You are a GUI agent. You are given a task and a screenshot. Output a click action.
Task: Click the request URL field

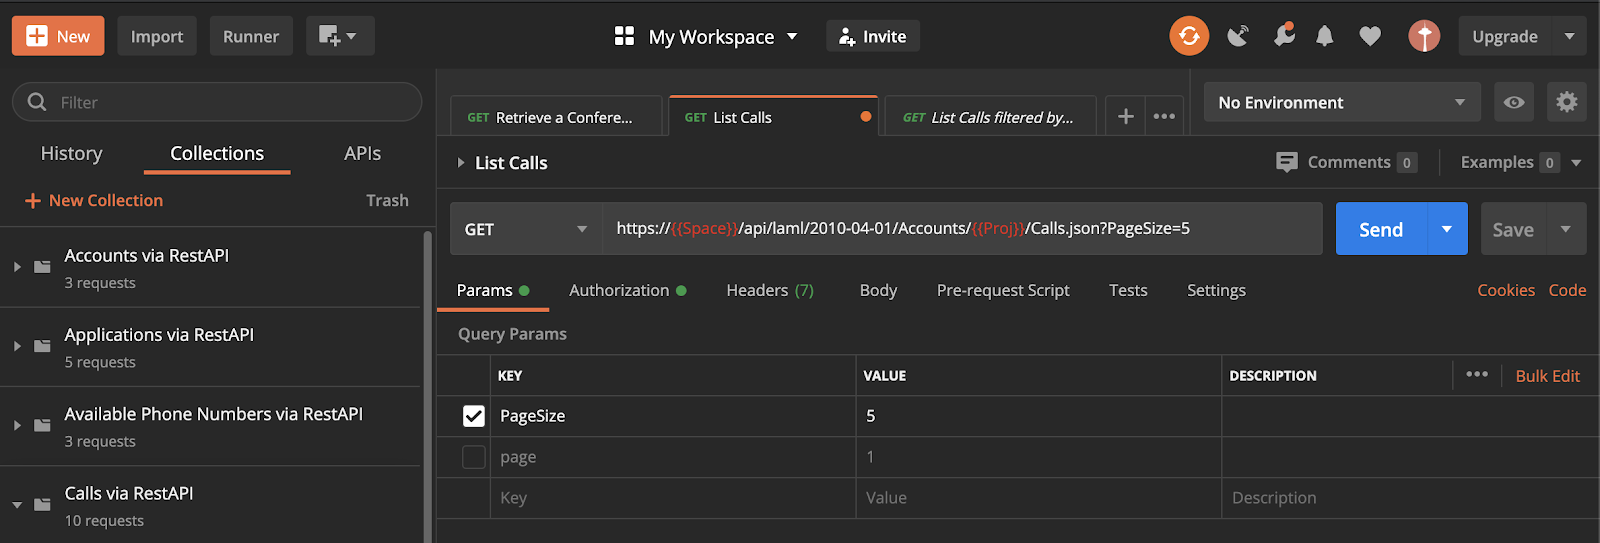962,229
